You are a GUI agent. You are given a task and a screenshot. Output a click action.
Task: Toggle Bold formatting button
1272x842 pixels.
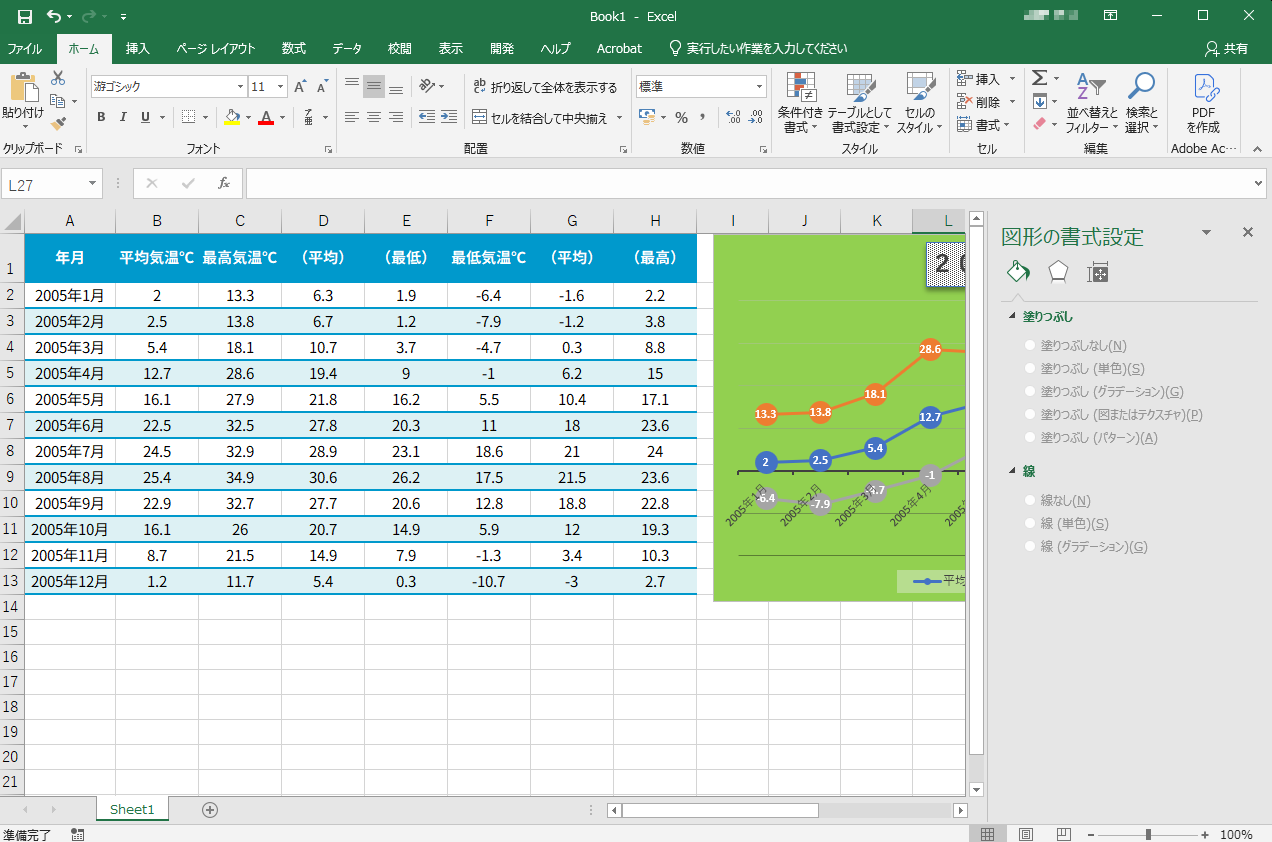(x=101, y=117)
